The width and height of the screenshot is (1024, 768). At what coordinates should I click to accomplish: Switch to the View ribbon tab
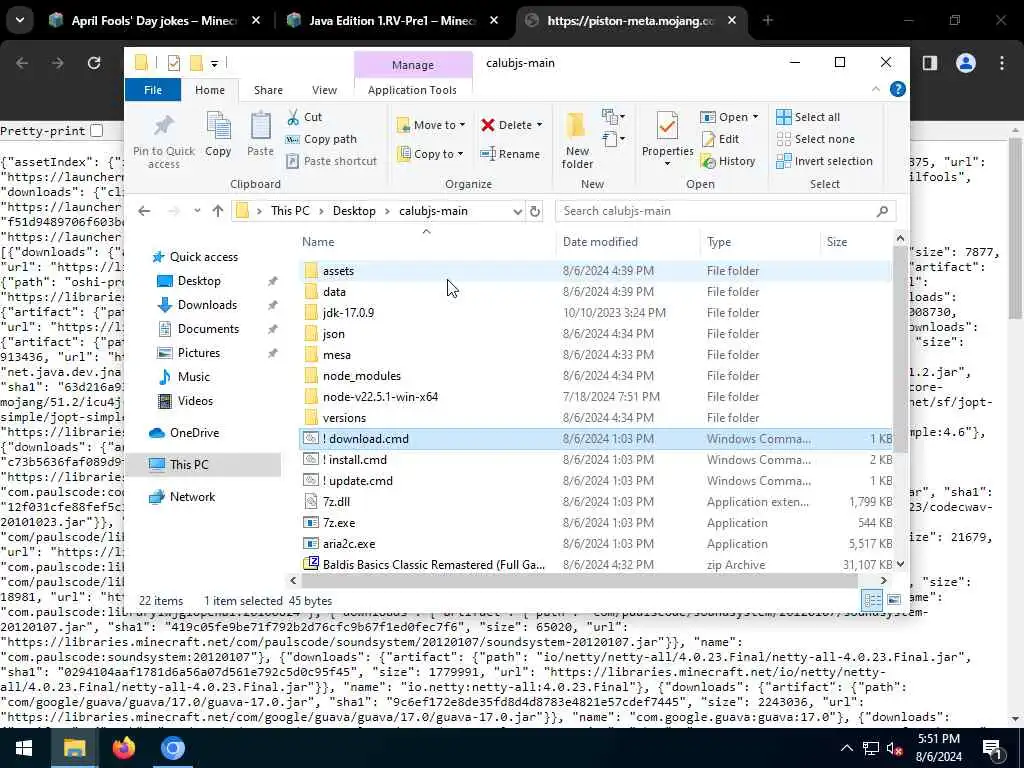(325, 90)
